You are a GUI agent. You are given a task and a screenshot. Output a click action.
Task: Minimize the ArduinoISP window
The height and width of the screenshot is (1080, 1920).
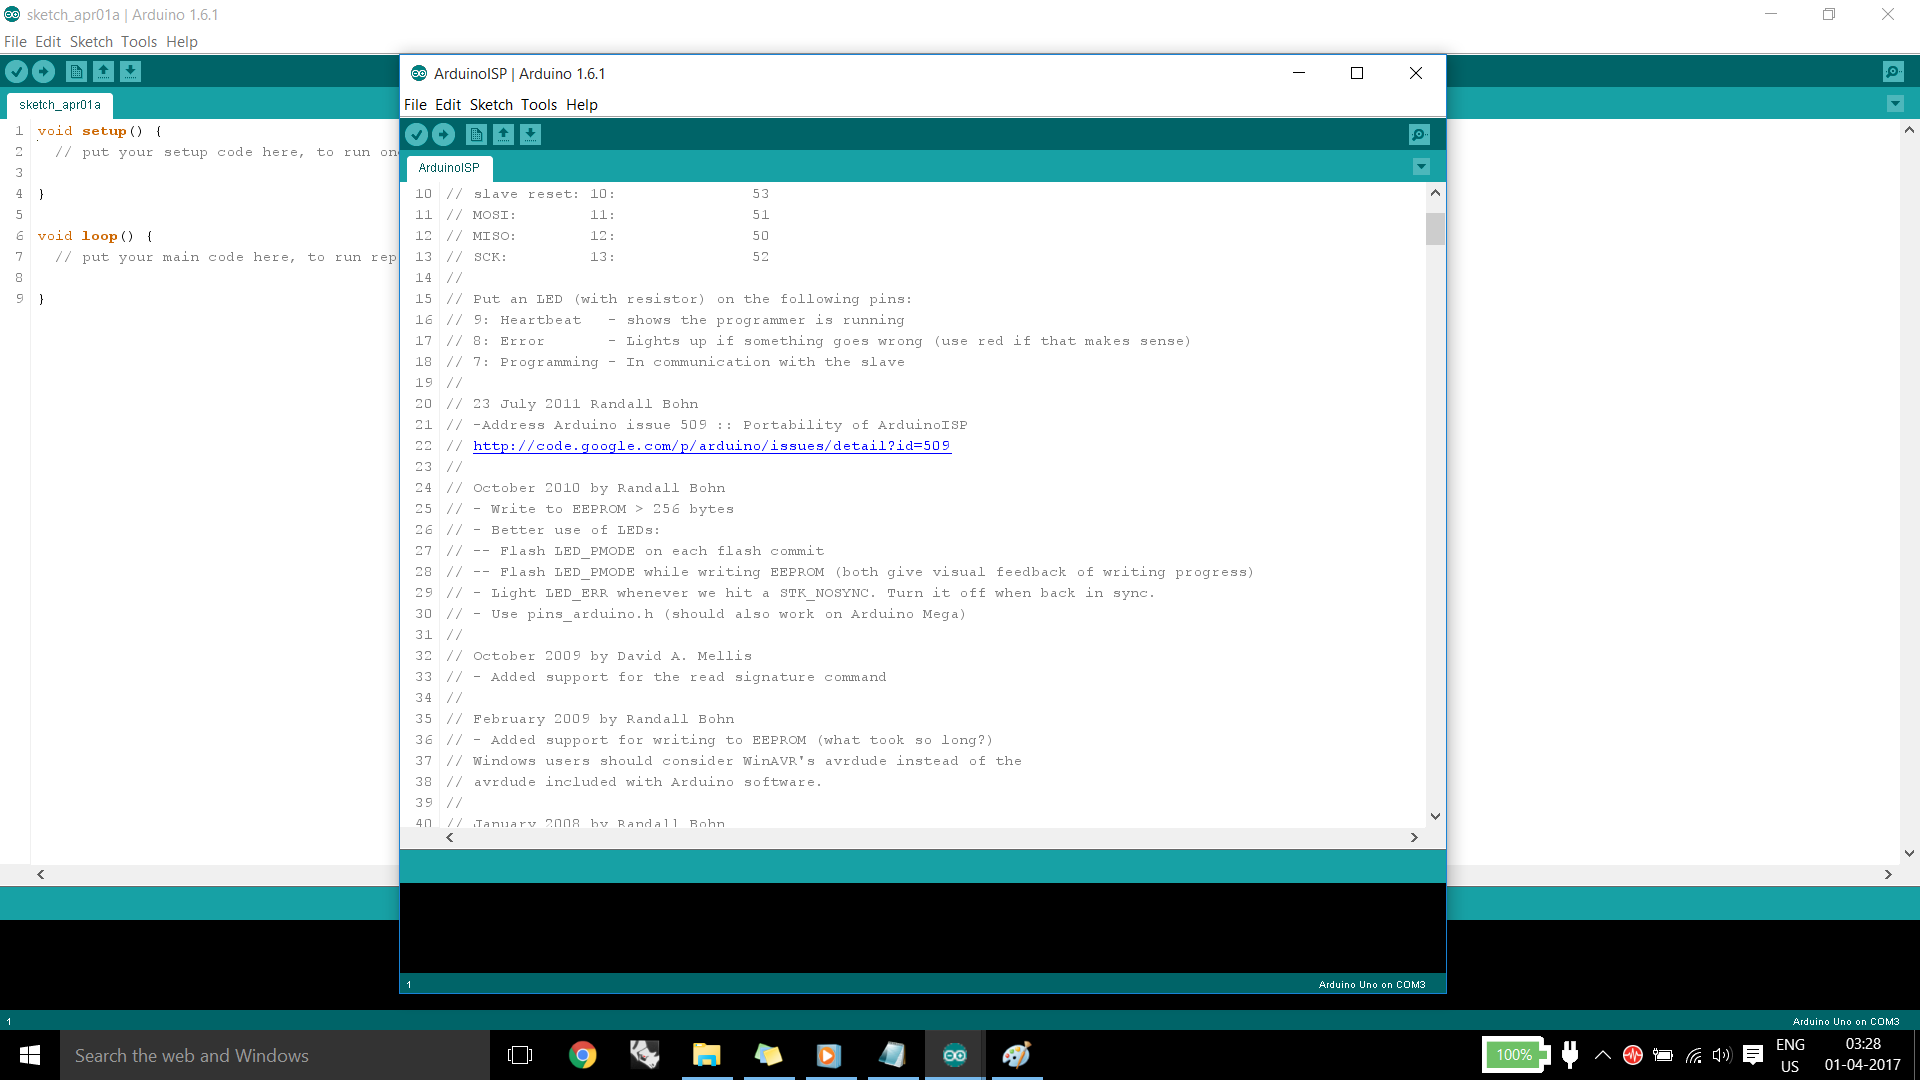coord(1299,73)
